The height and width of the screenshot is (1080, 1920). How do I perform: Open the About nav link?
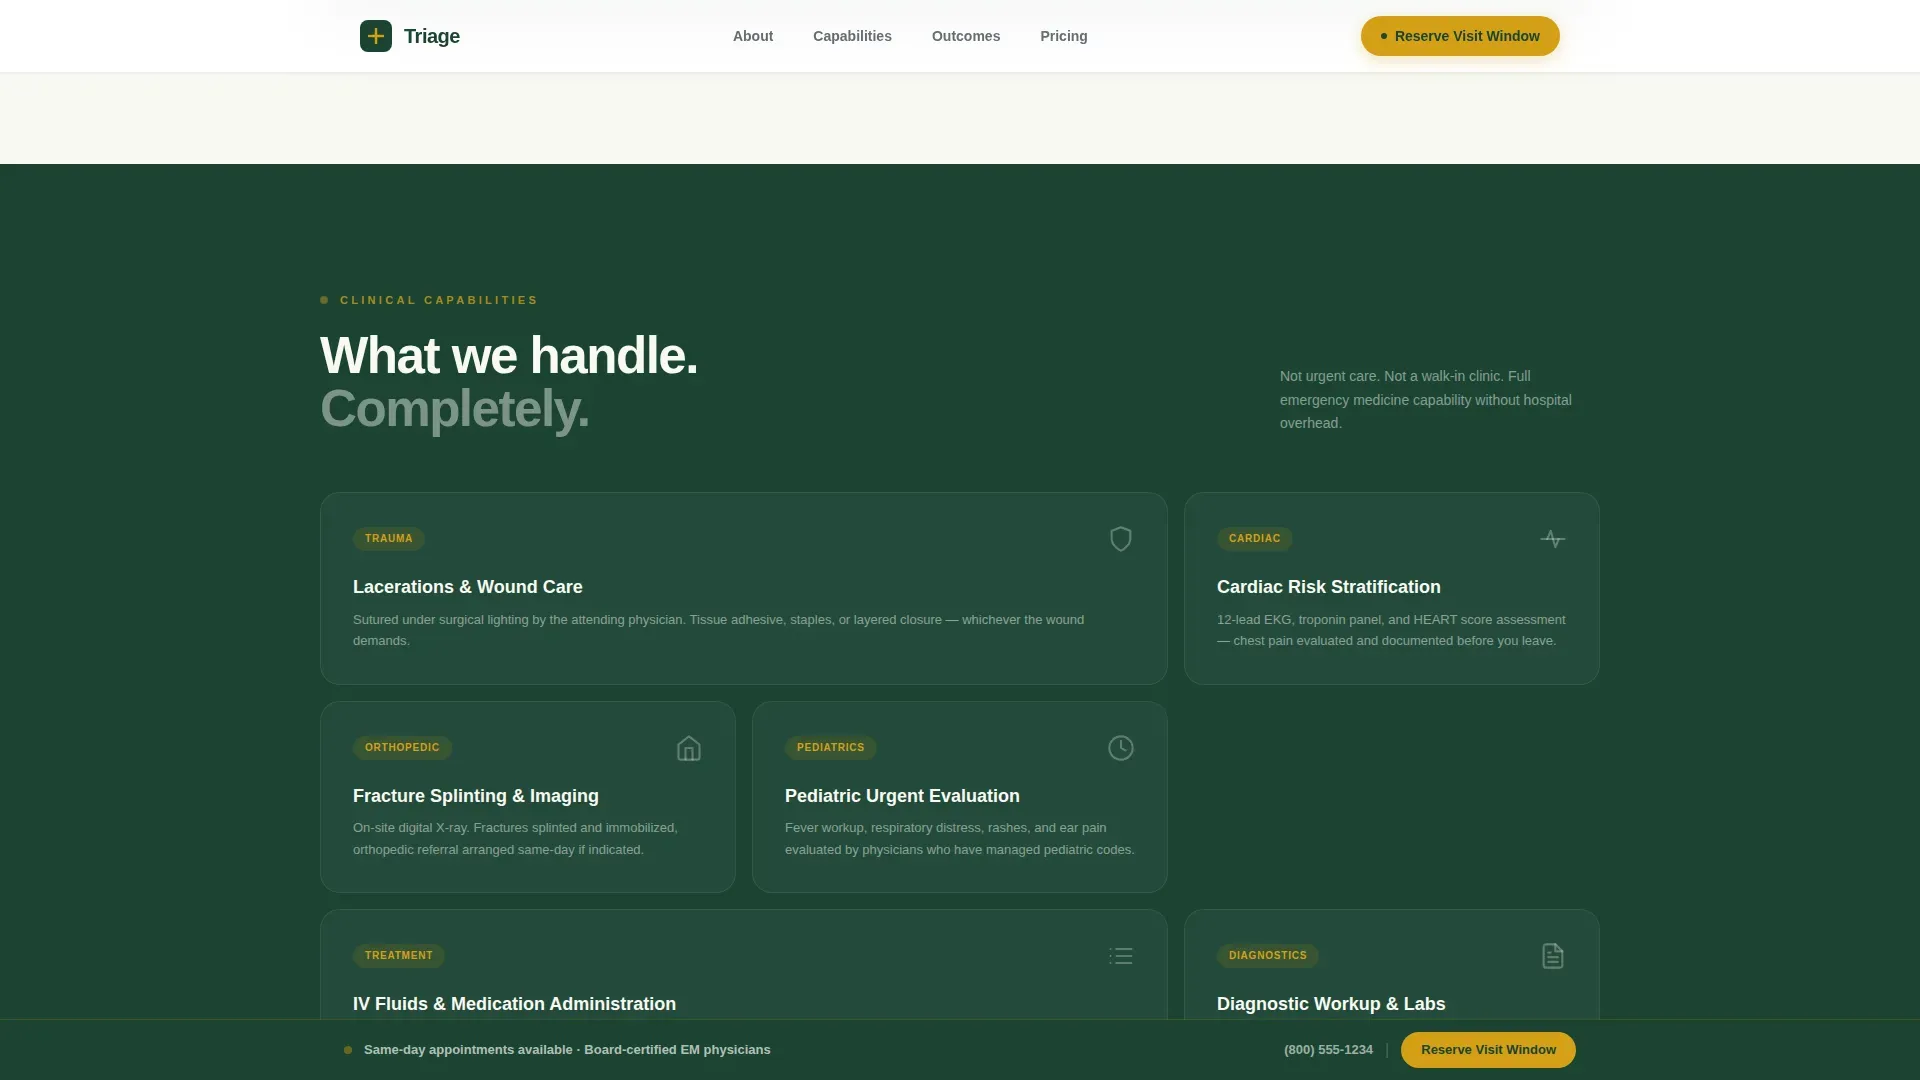(x=753, y=36)
